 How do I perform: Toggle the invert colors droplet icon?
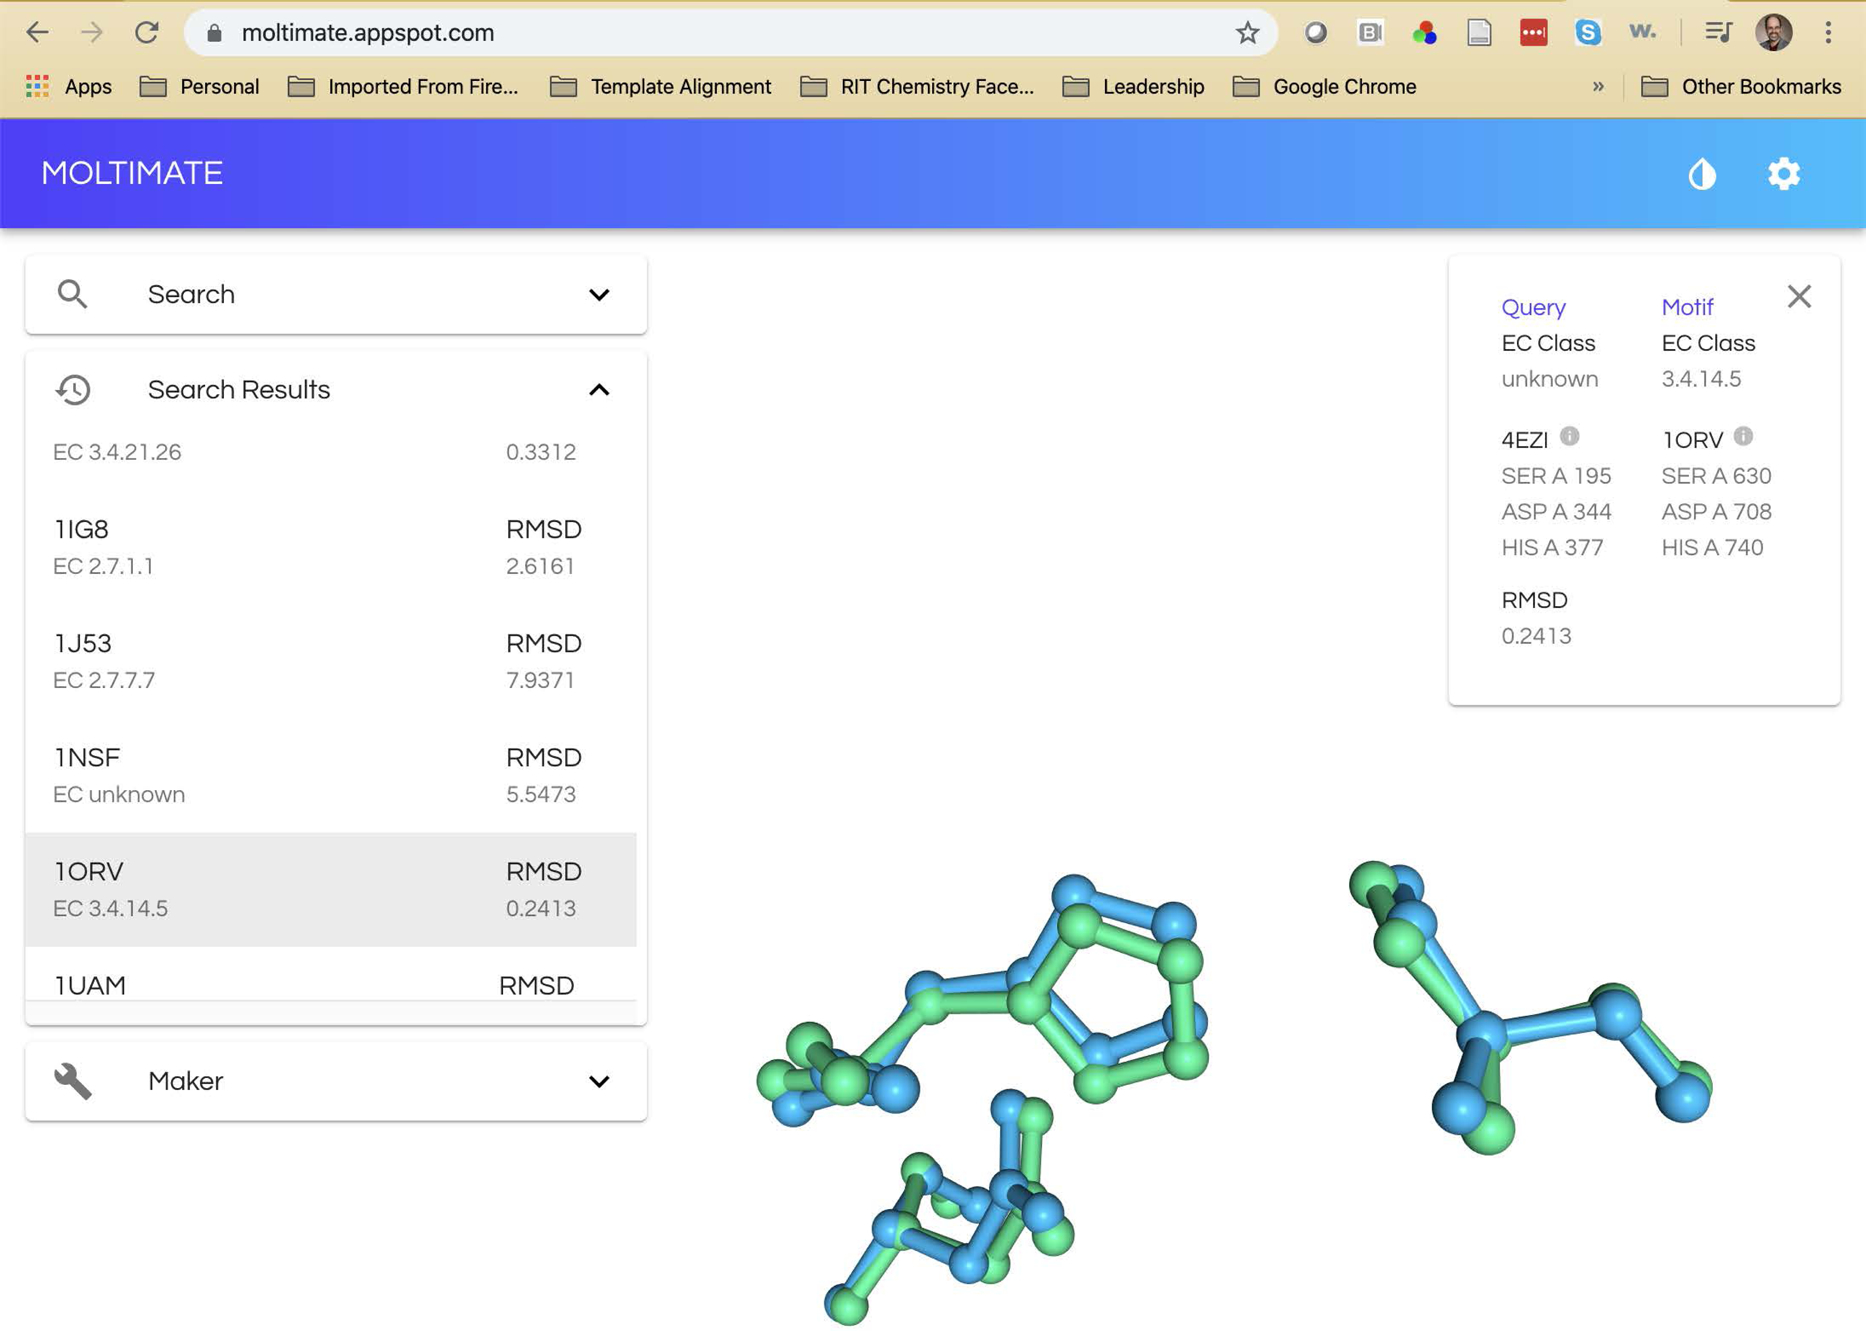tap(1702, 174)
